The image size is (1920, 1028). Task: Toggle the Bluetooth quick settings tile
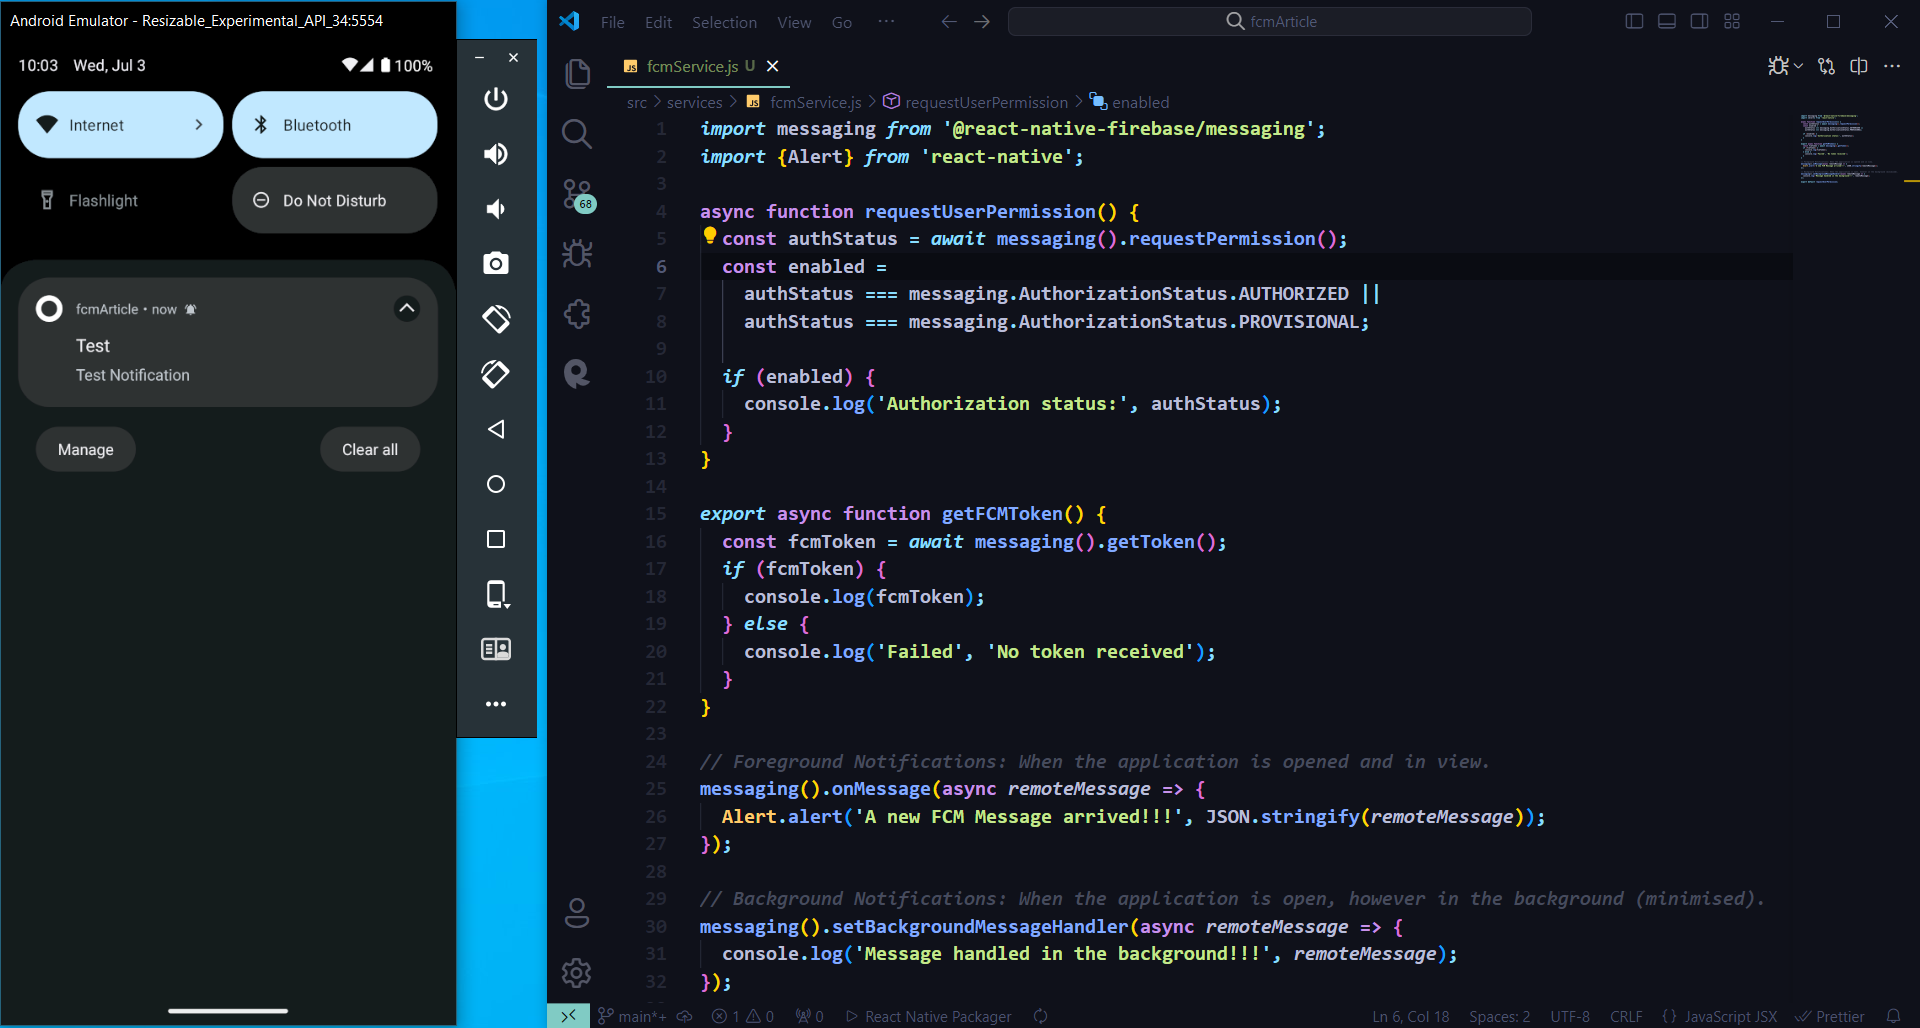334,125
